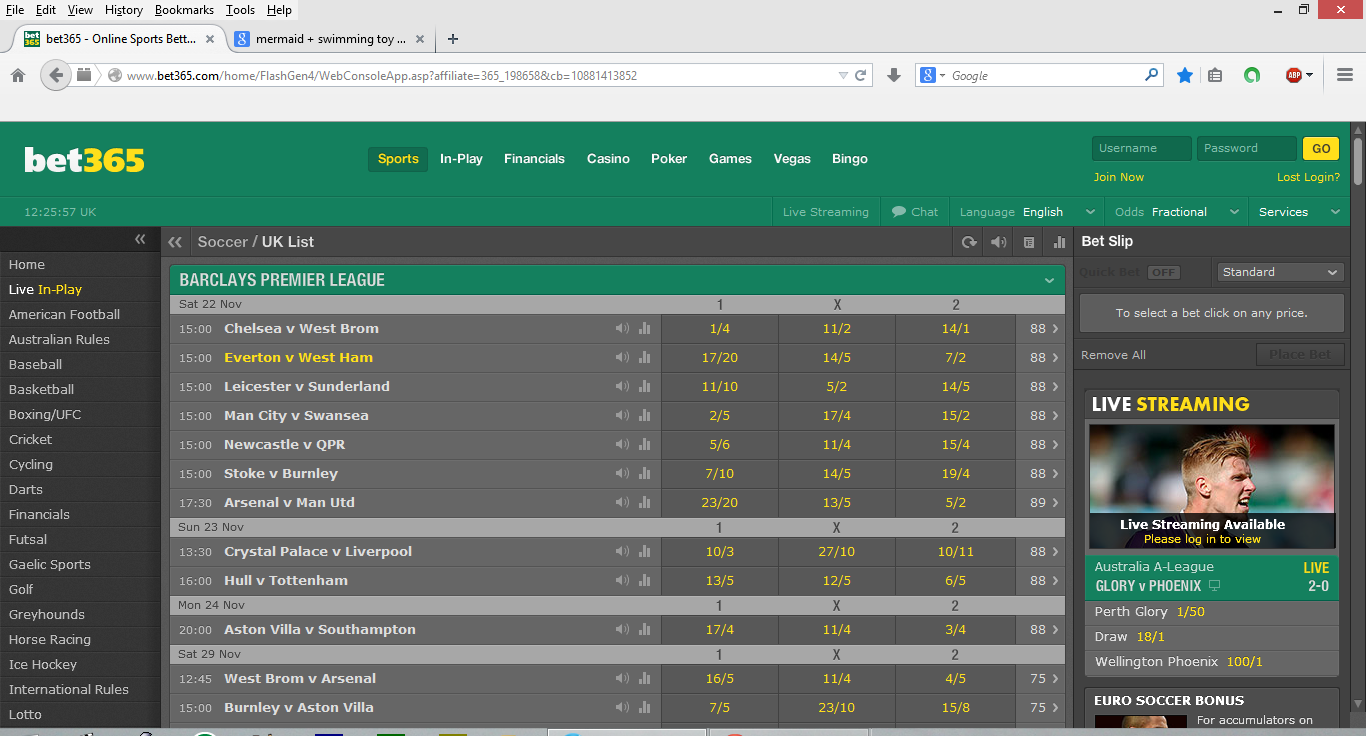Open the Bookmarks menu
Screen dimensions: 1366x736
click(184, 10)
